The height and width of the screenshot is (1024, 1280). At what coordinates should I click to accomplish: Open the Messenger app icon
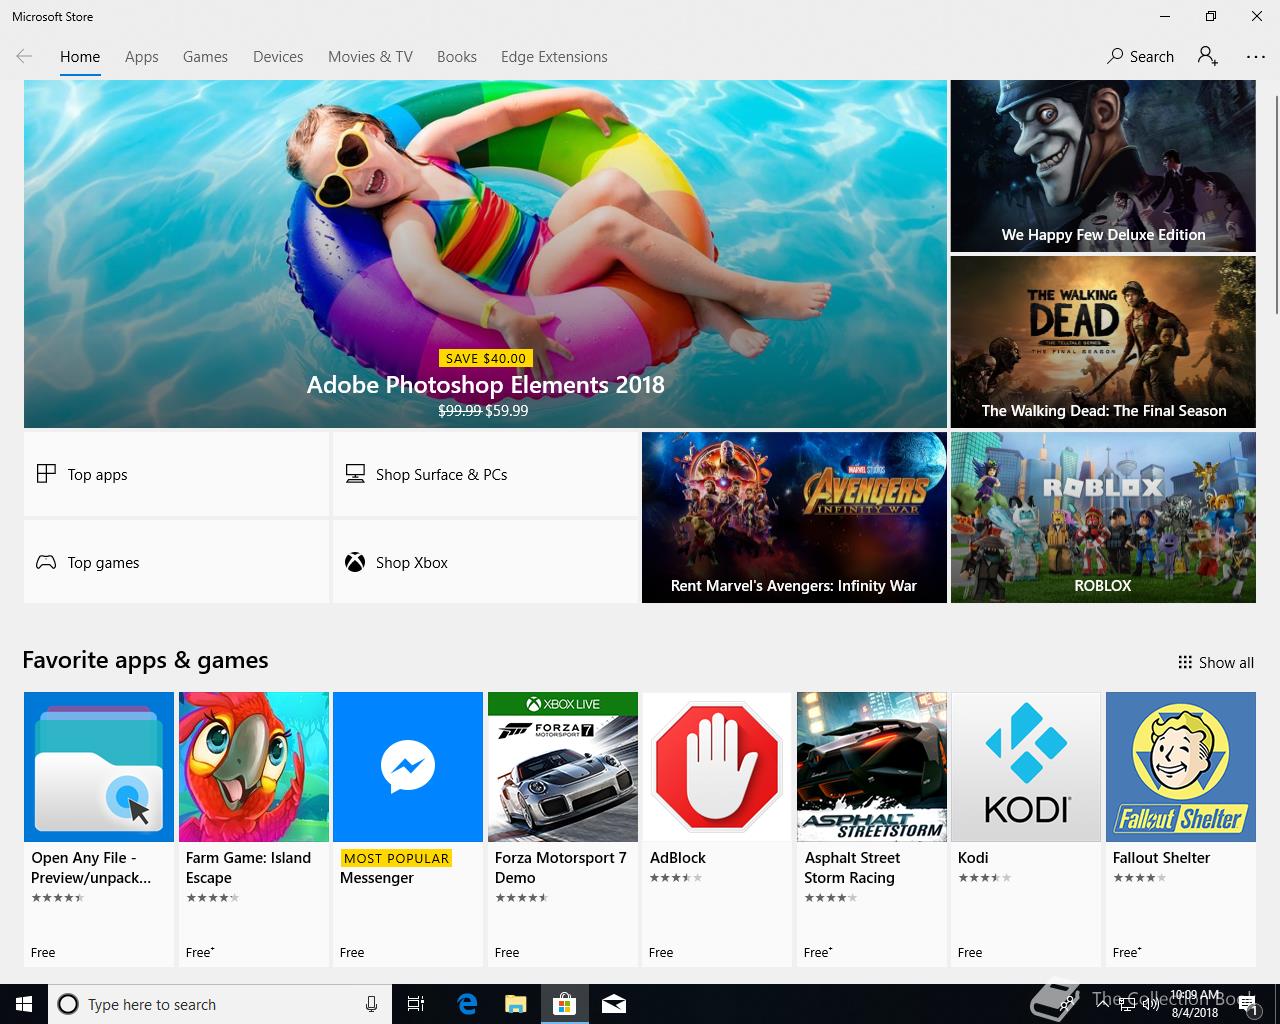(x=408, y=767)
